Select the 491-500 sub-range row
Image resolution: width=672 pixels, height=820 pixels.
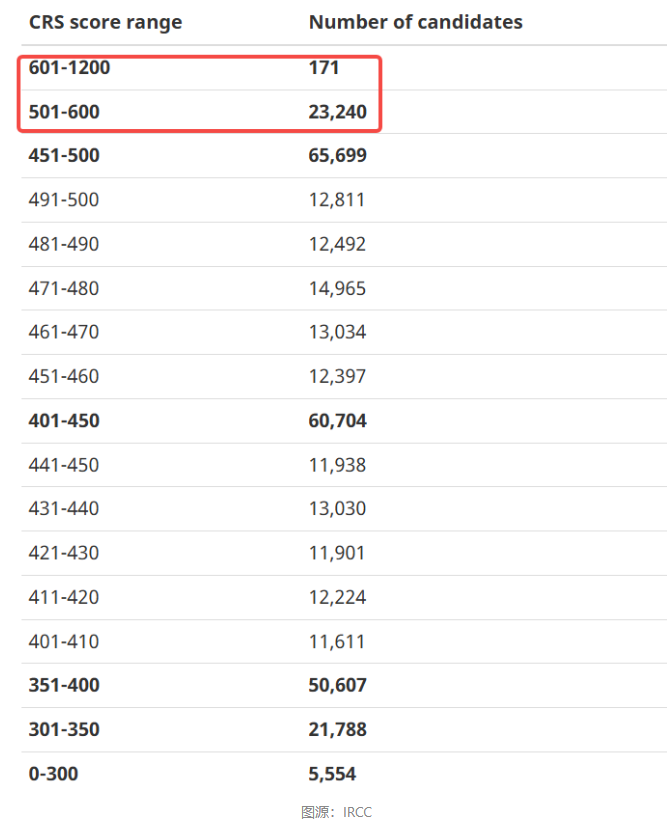tap(344, 200)
